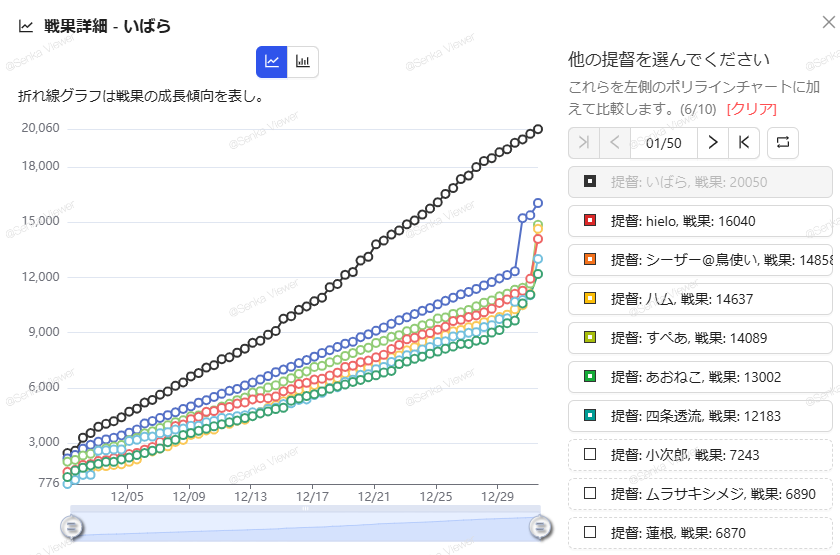840x555 pixels.
Task: Select admiral 小次郎 戦果 7243
Action: [x=700, y=455]
